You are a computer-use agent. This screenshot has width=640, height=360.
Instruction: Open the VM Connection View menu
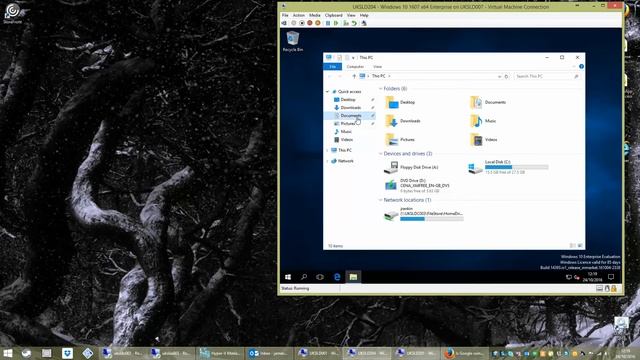[x=351, y=15]
